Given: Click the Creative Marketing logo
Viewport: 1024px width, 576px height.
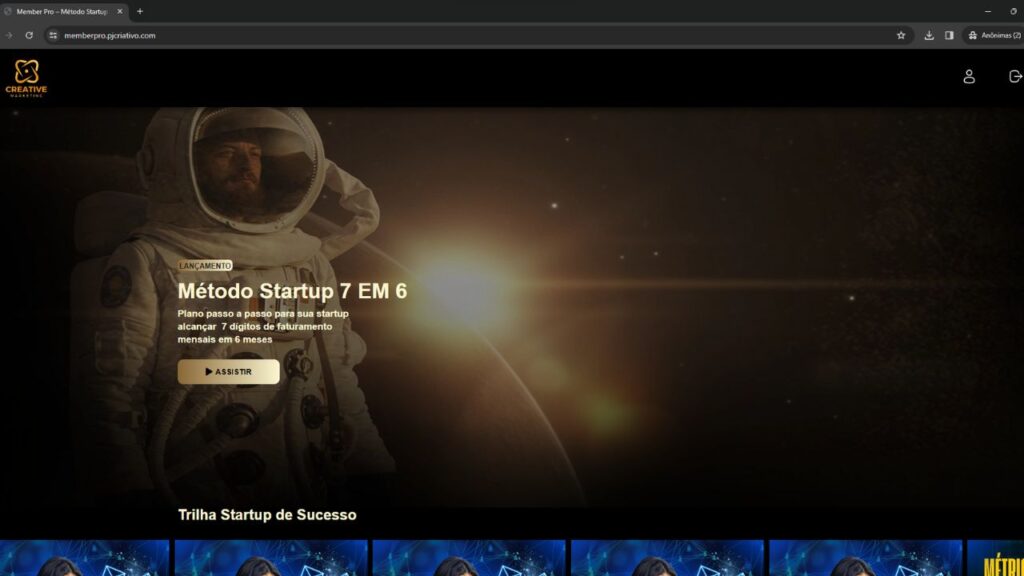Looking at the screenshot, I should tap(26, 77).
